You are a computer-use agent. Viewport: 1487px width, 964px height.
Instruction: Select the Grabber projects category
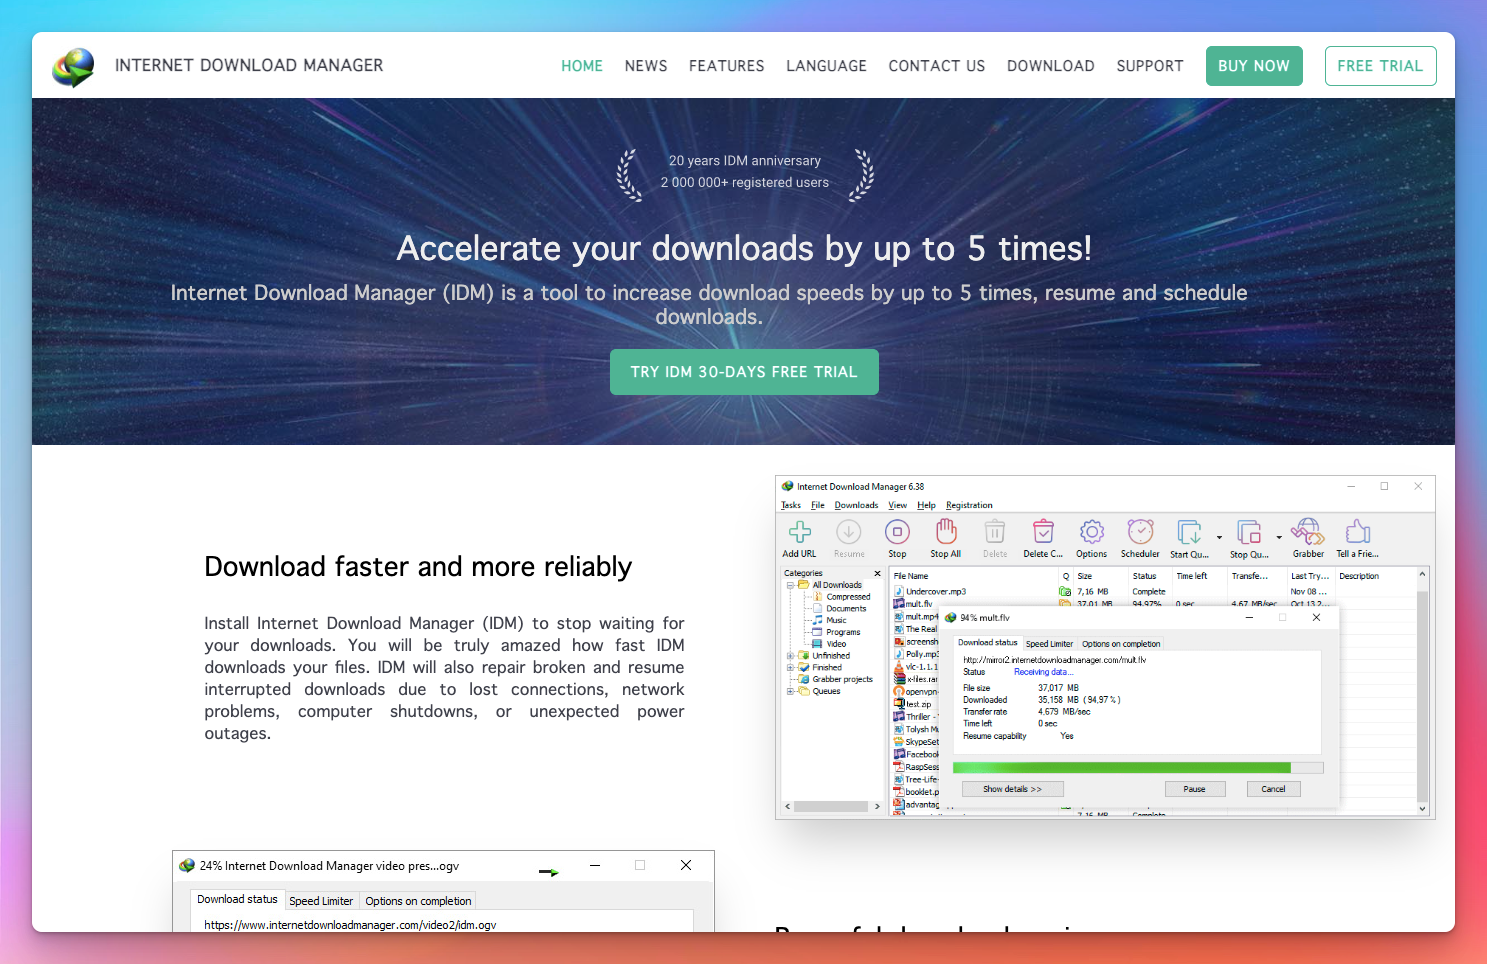click(842, 680)
